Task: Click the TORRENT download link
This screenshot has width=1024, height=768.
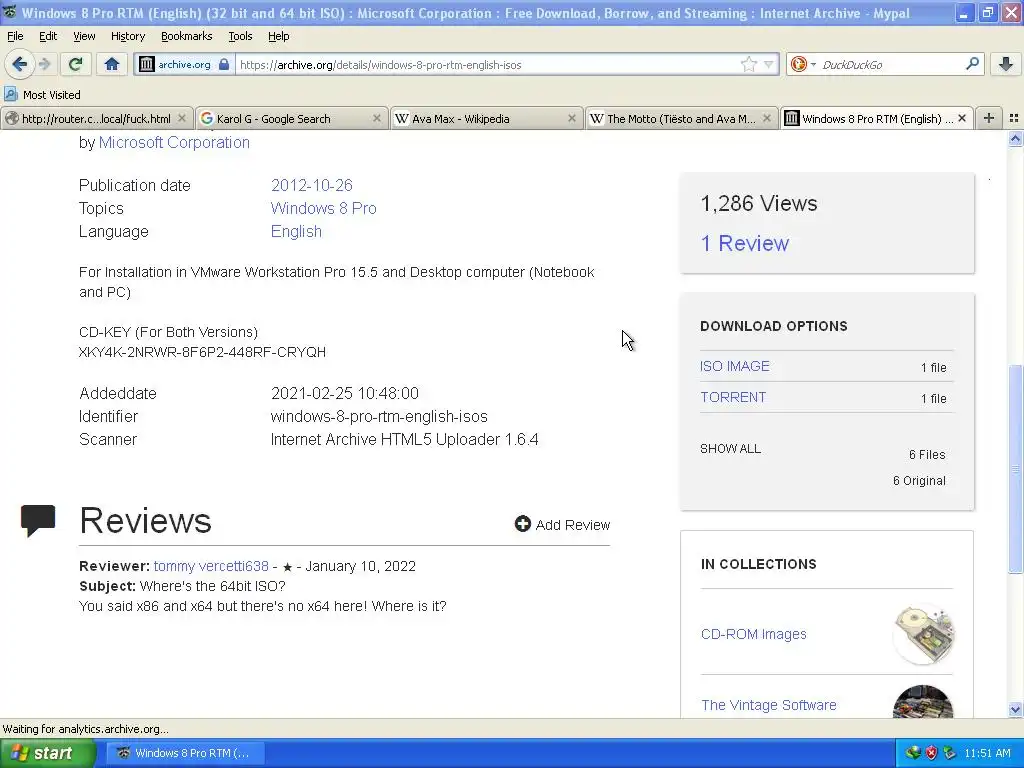Action: [x=733, y=397]
